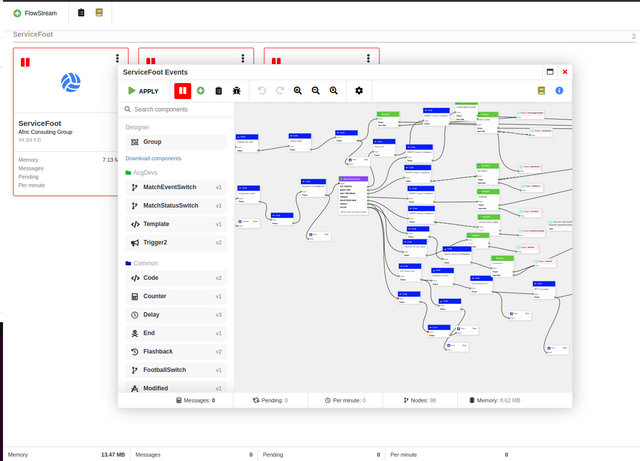Open the three-dot menu of ServiceFoot card
Image resolution: width=640 pixels, height=461 pixels.
point(118,58)
